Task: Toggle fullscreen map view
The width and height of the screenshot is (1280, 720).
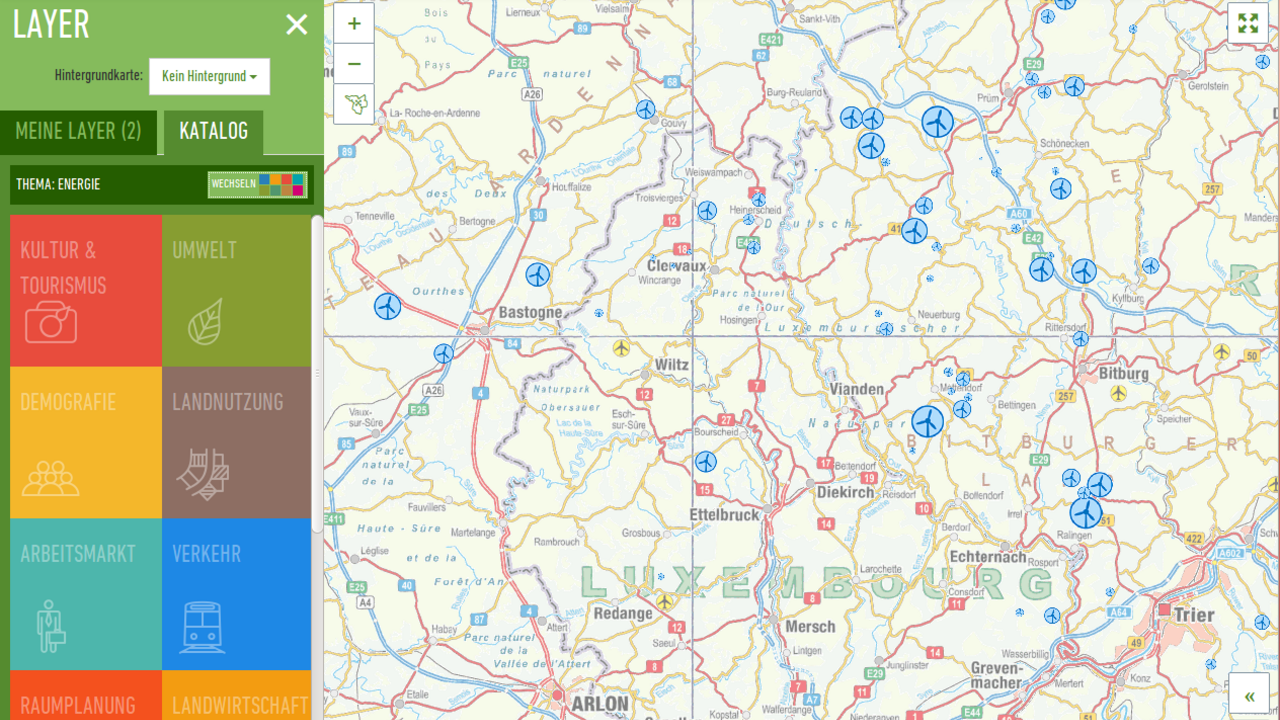Action: coord(1248,23)
